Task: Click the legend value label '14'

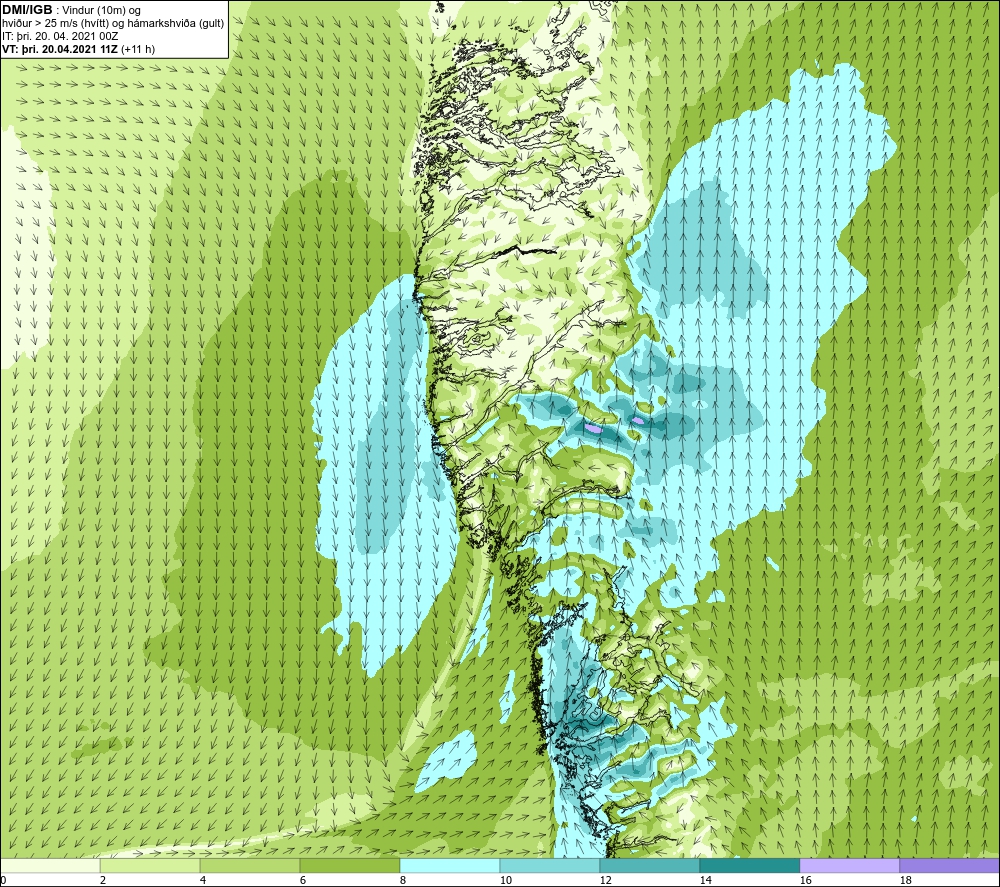Action: (x=705, y=881)
